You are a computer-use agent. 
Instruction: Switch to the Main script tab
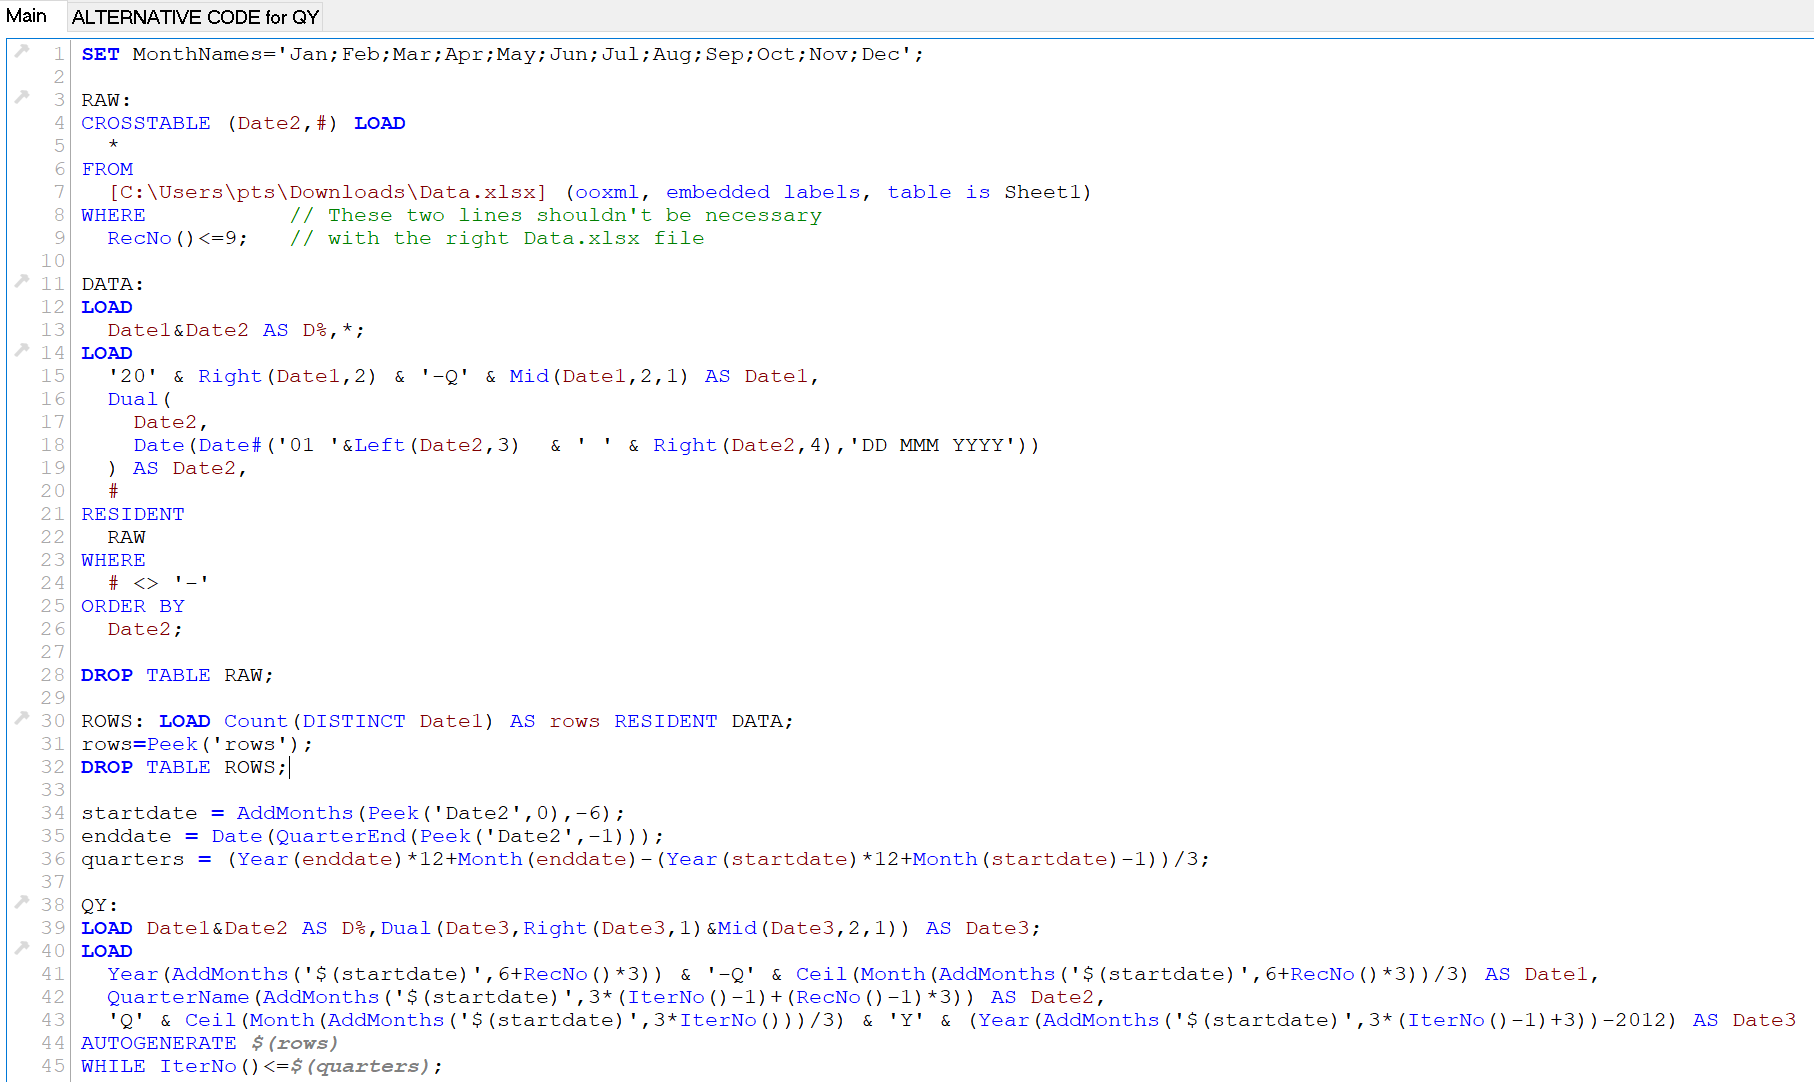point(26,16)
